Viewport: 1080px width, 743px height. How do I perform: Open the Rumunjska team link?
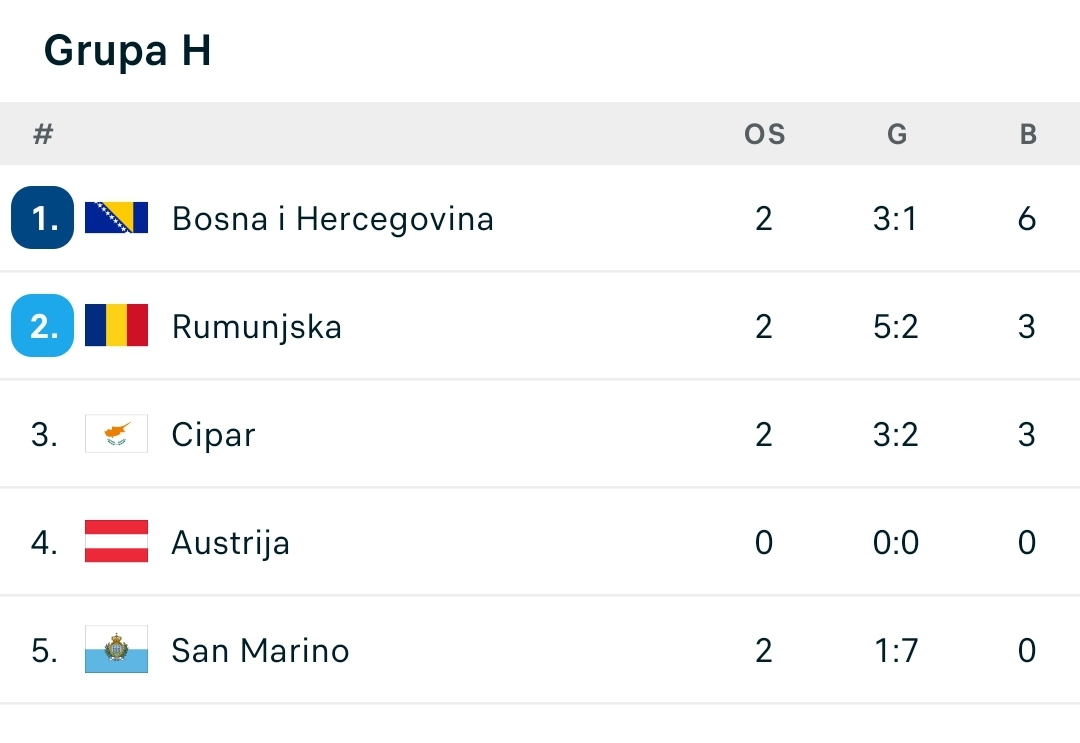(257, 326)
